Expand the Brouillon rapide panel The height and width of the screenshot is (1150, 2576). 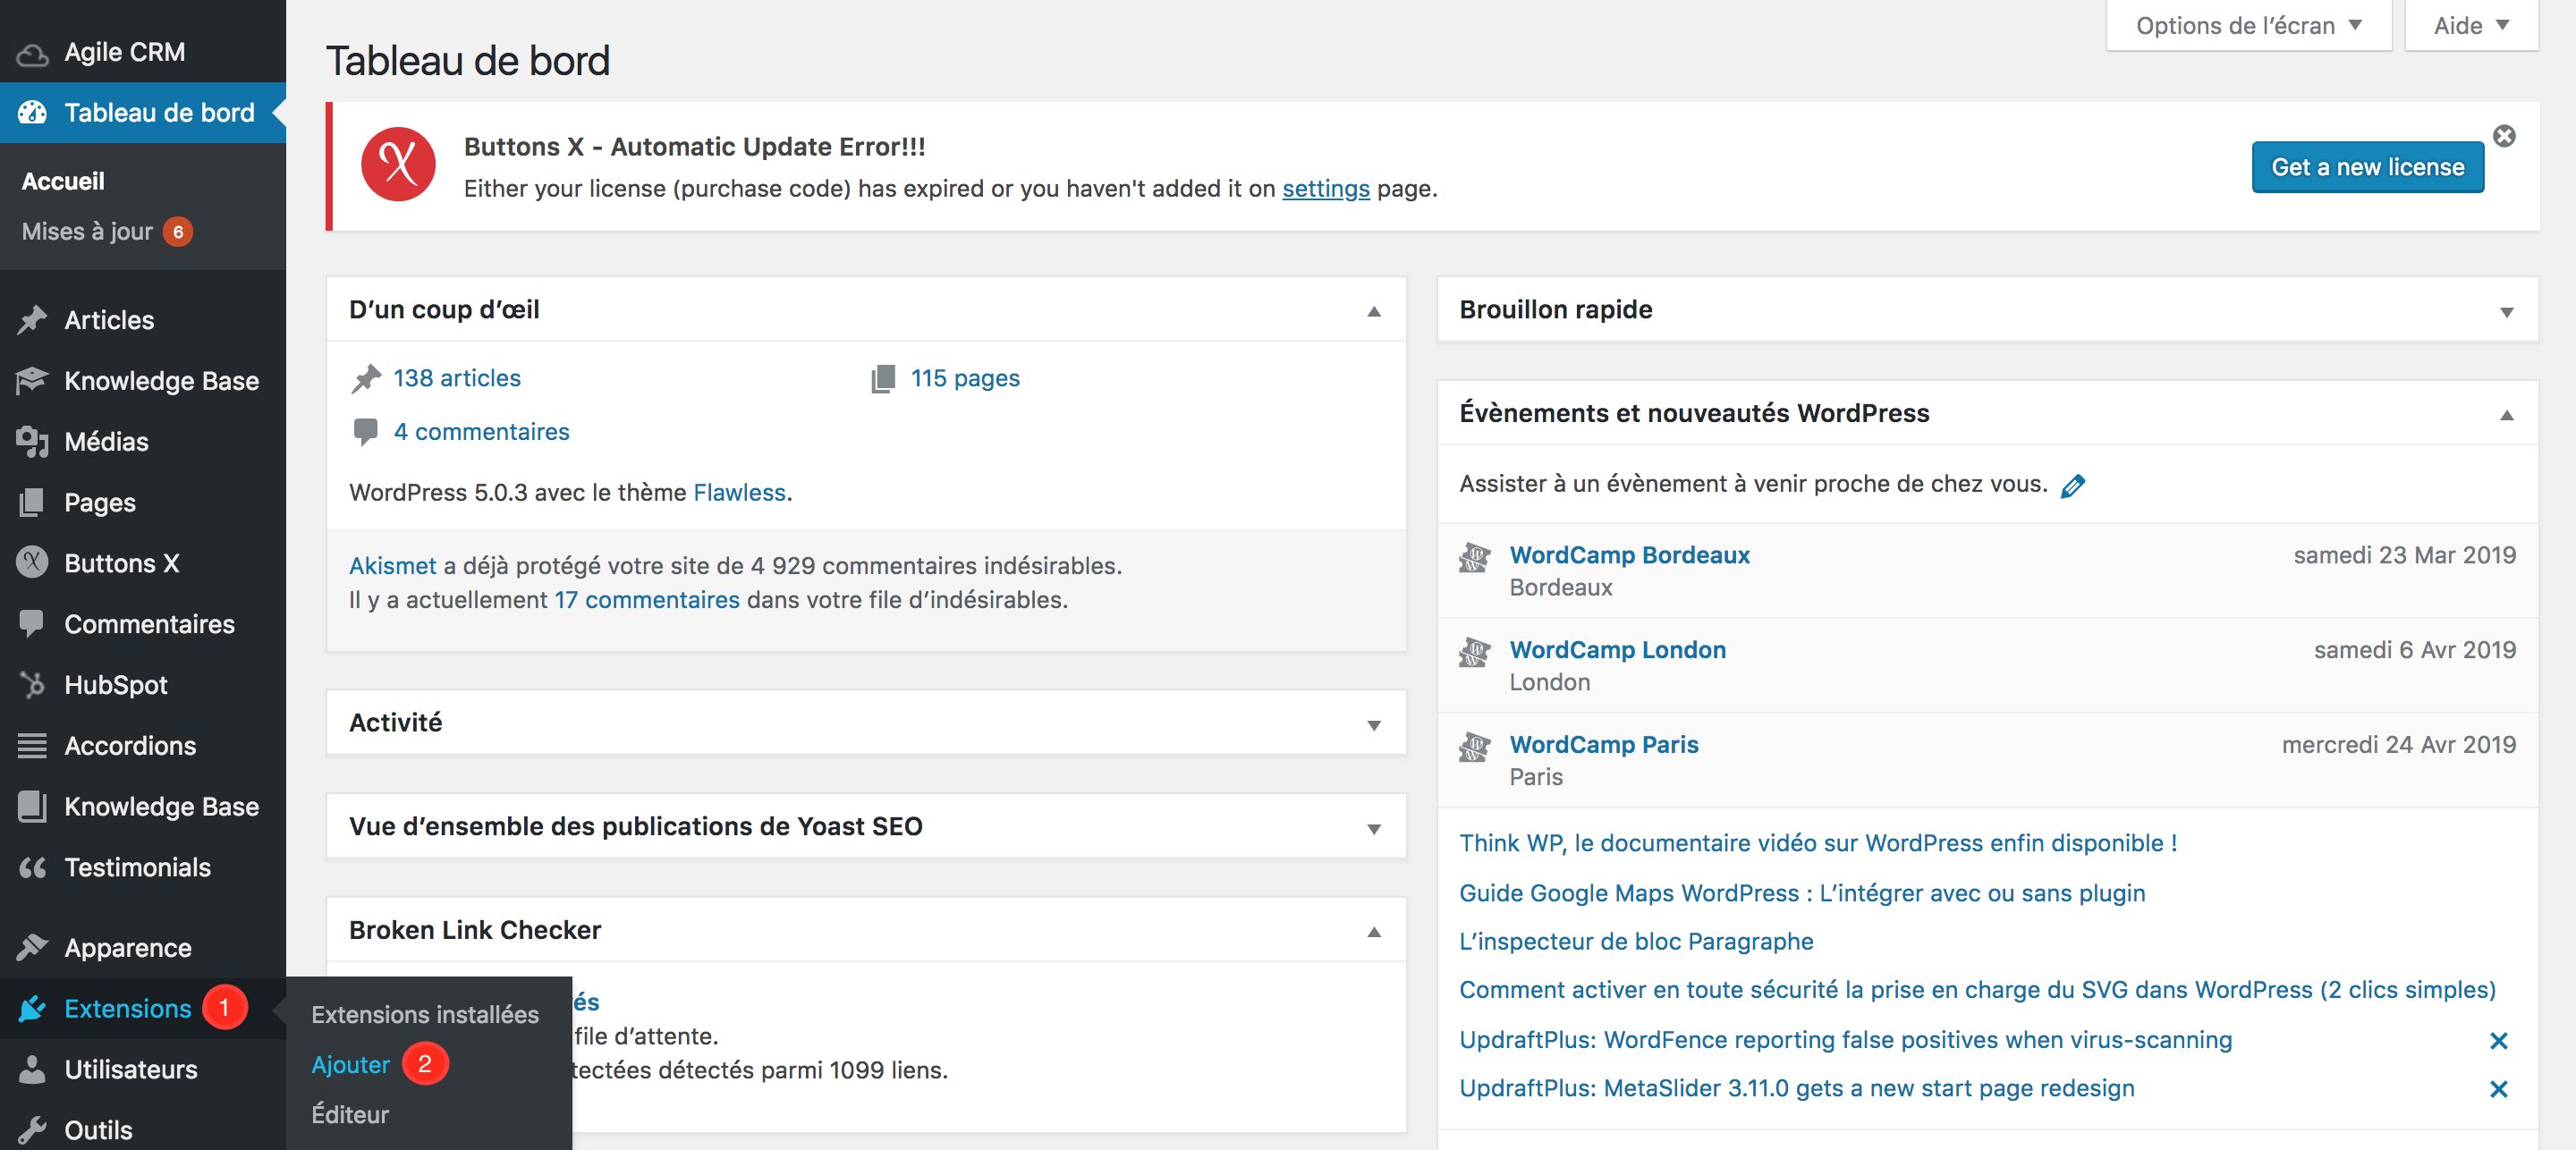(x=2507, y=312)
